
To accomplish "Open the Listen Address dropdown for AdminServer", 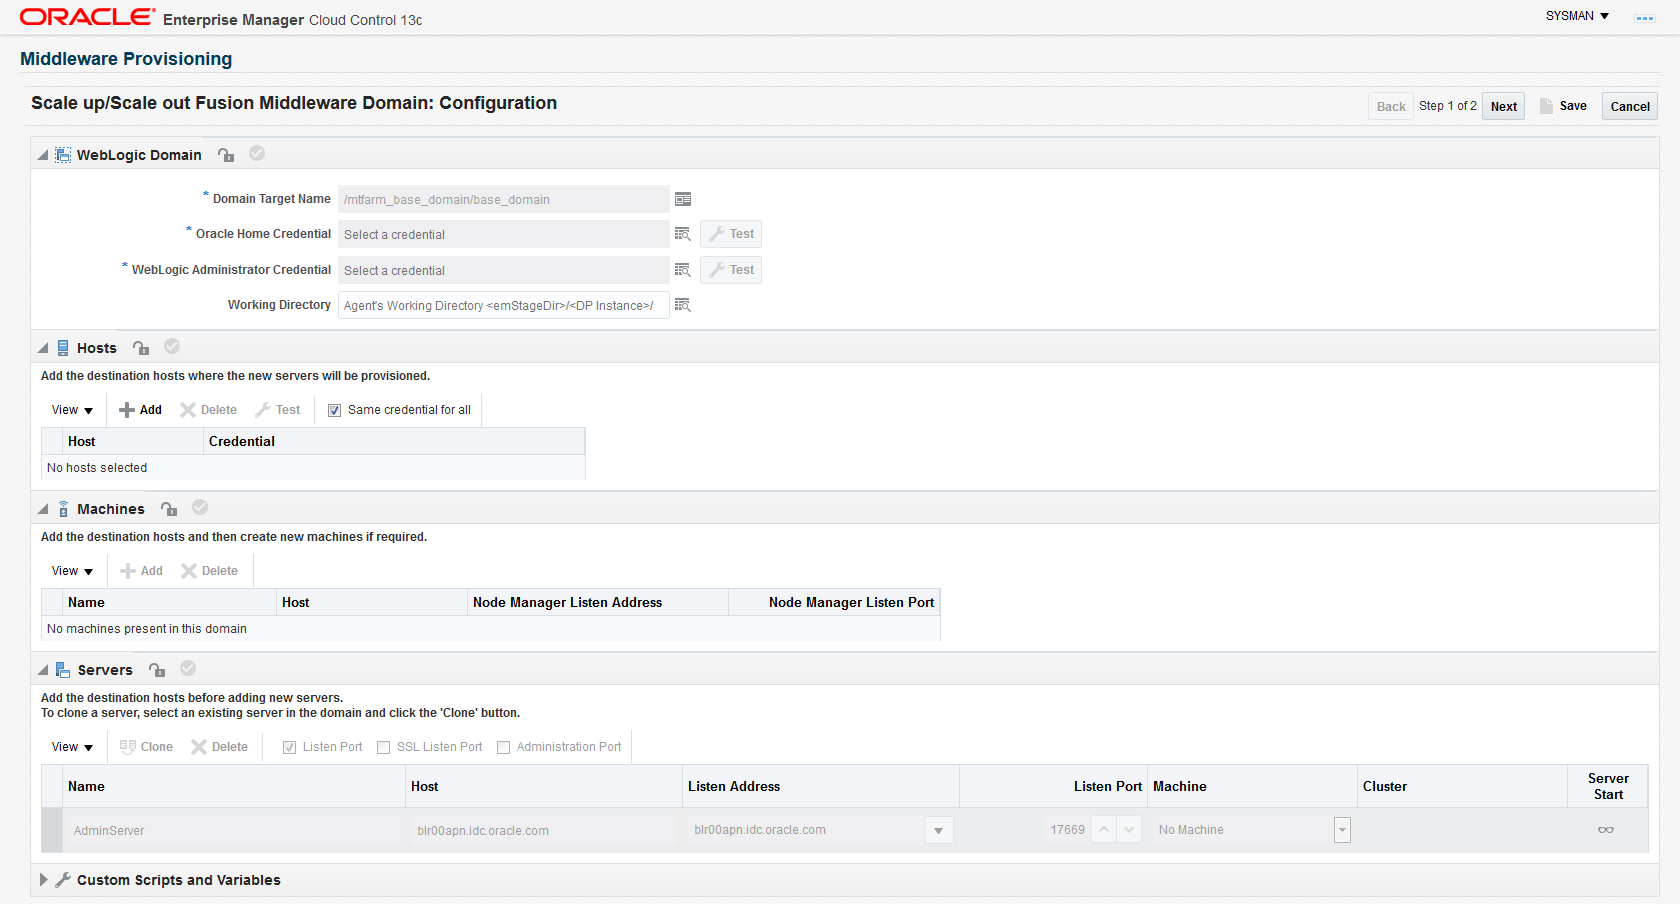I will [938, 830].
